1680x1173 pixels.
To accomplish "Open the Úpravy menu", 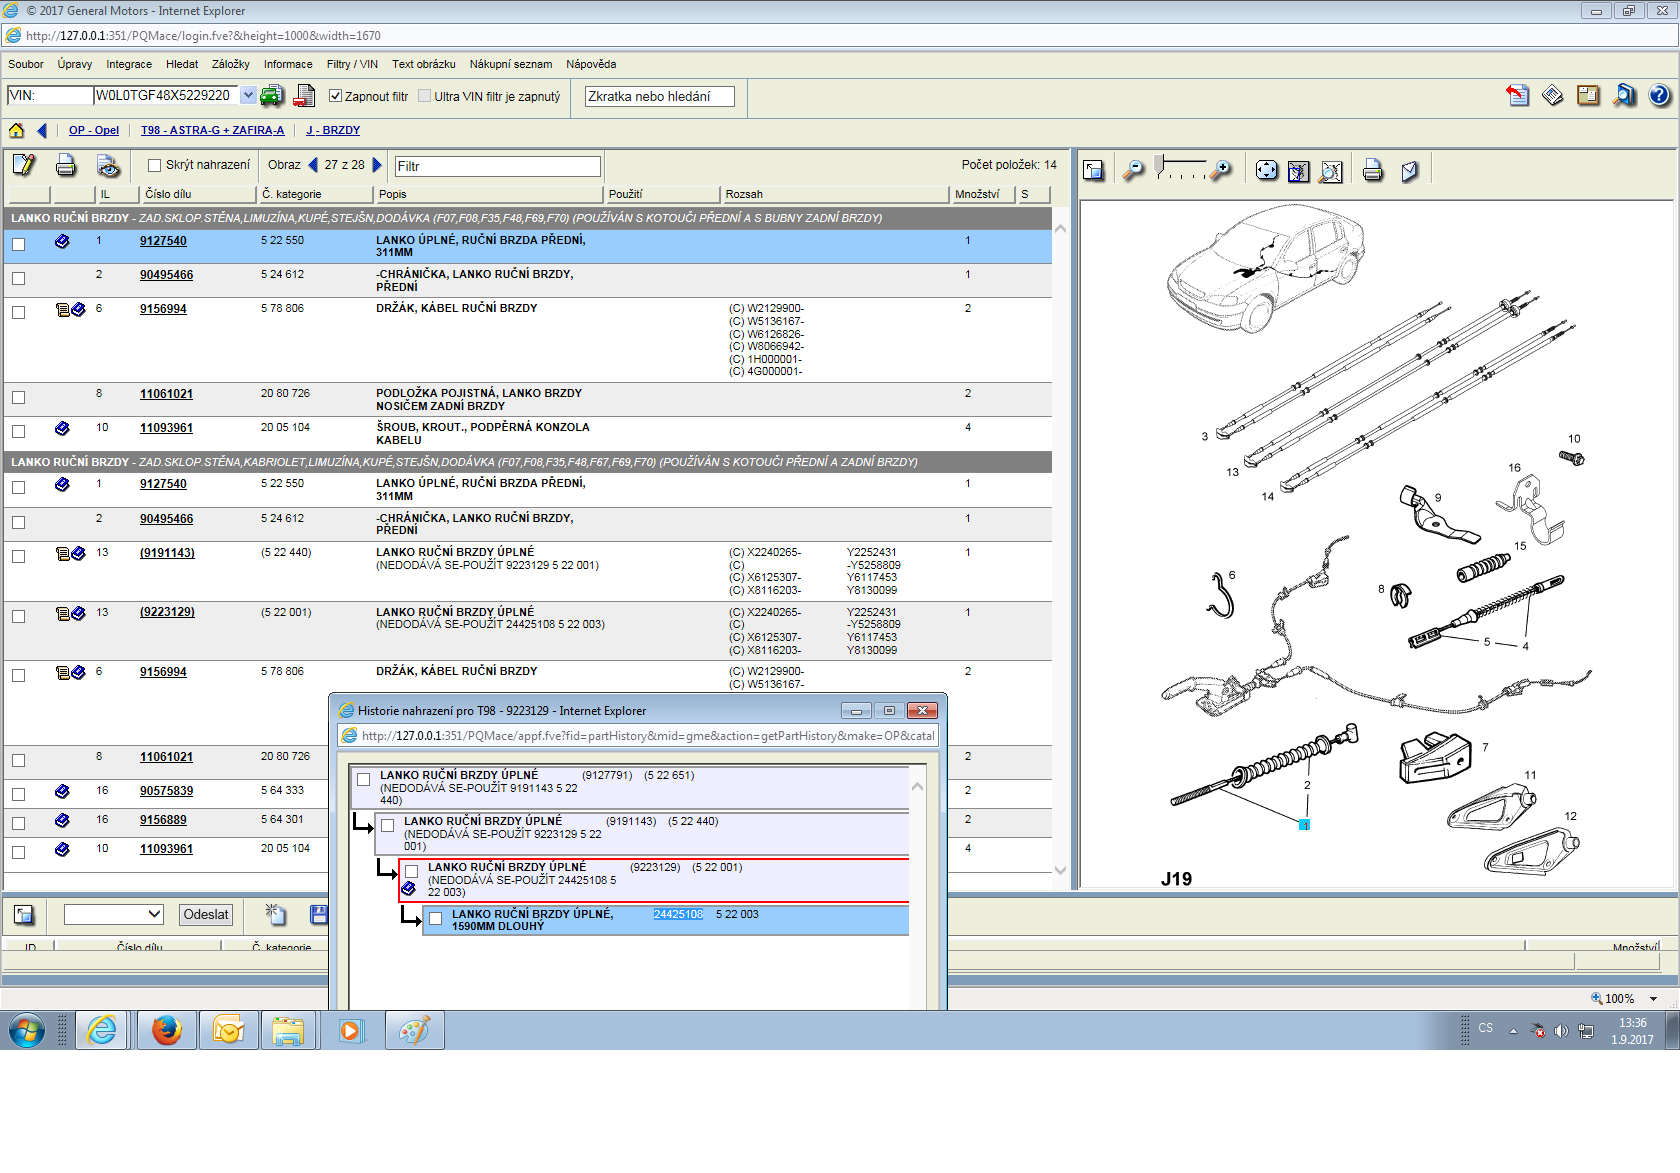I will (x=75, y=64).
